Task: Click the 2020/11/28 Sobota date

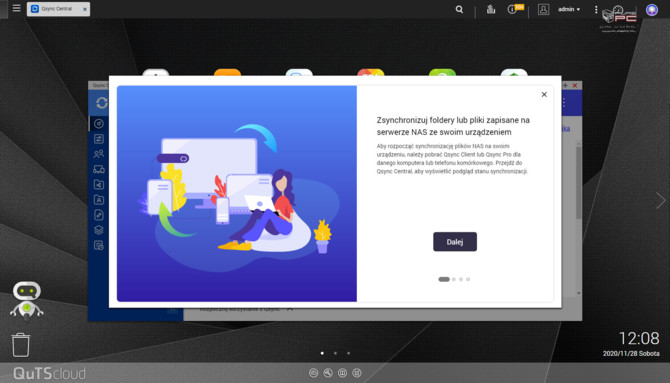Action: [631, 354]
